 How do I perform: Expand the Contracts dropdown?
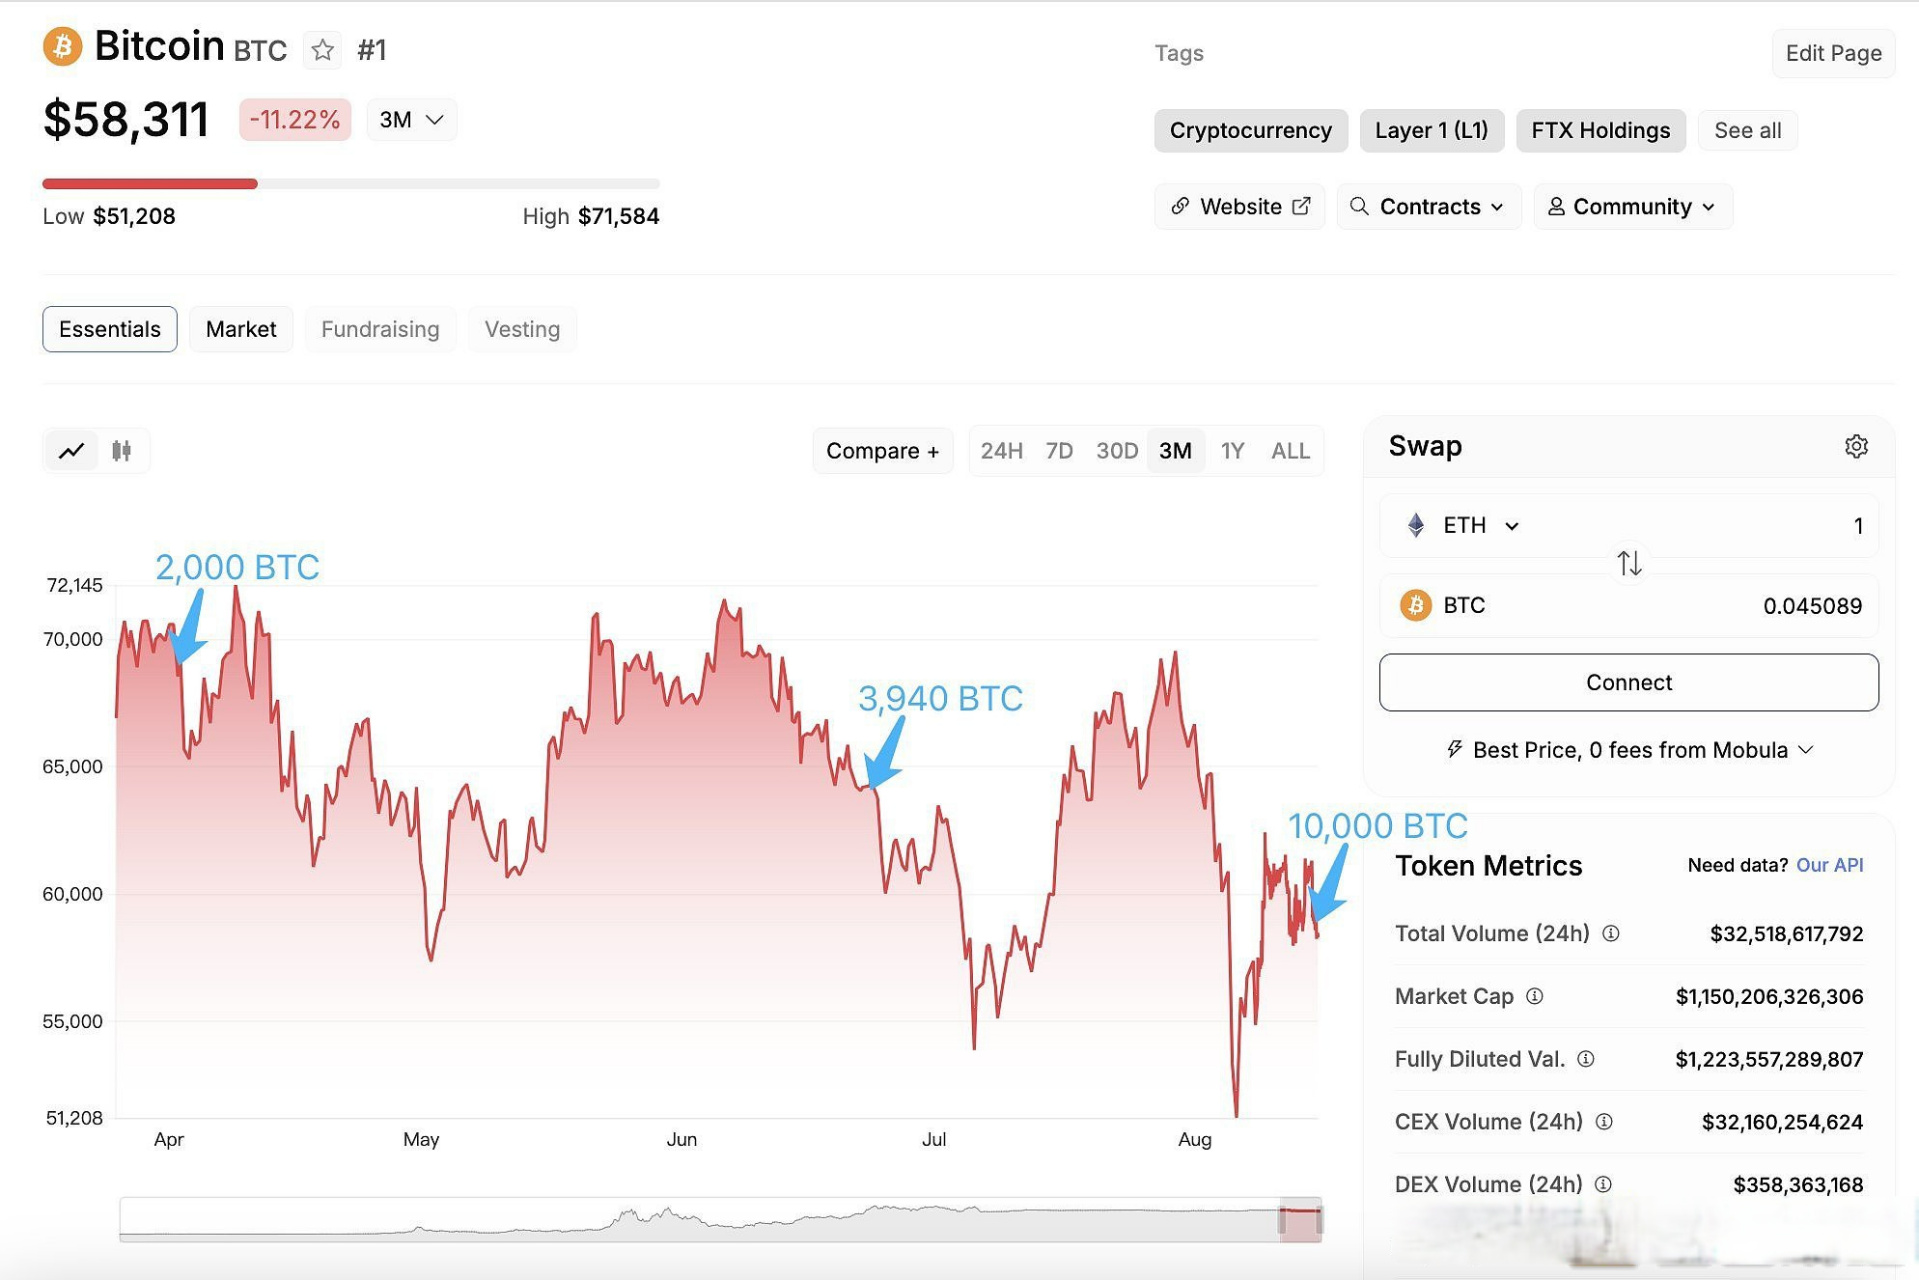(1428, 207)
